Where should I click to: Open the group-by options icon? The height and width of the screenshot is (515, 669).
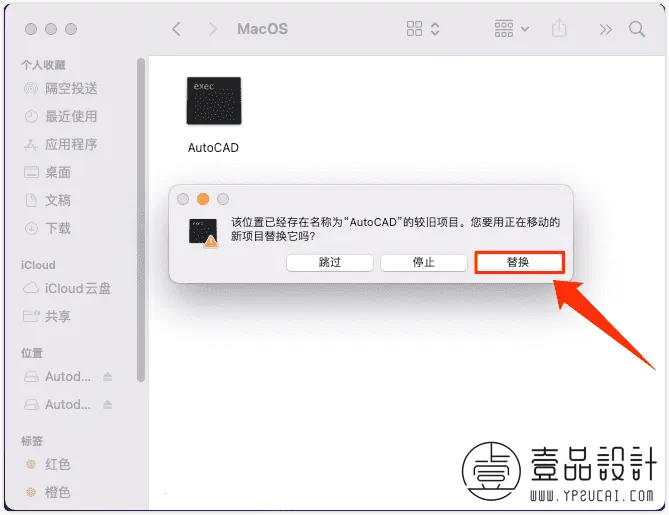[504, 29]
